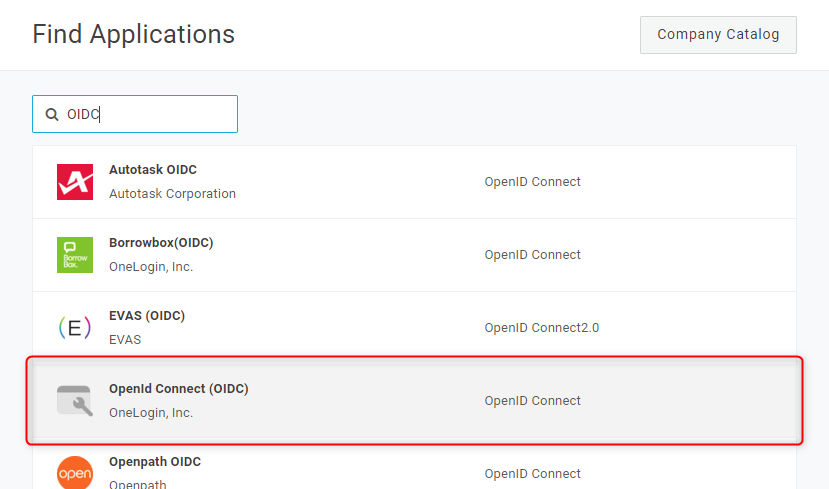Click OpenID Connect type in Autotask row
This screenshot has width=829, height=489.
pos(533,182)
